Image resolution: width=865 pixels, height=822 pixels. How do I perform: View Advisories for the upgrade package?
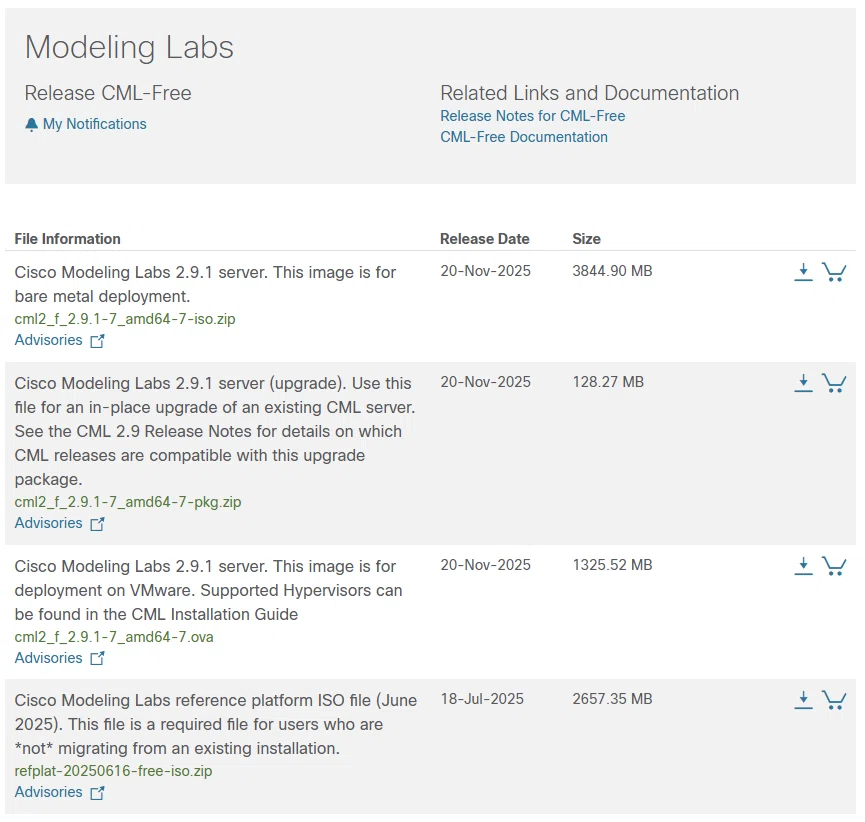(49, 523)
